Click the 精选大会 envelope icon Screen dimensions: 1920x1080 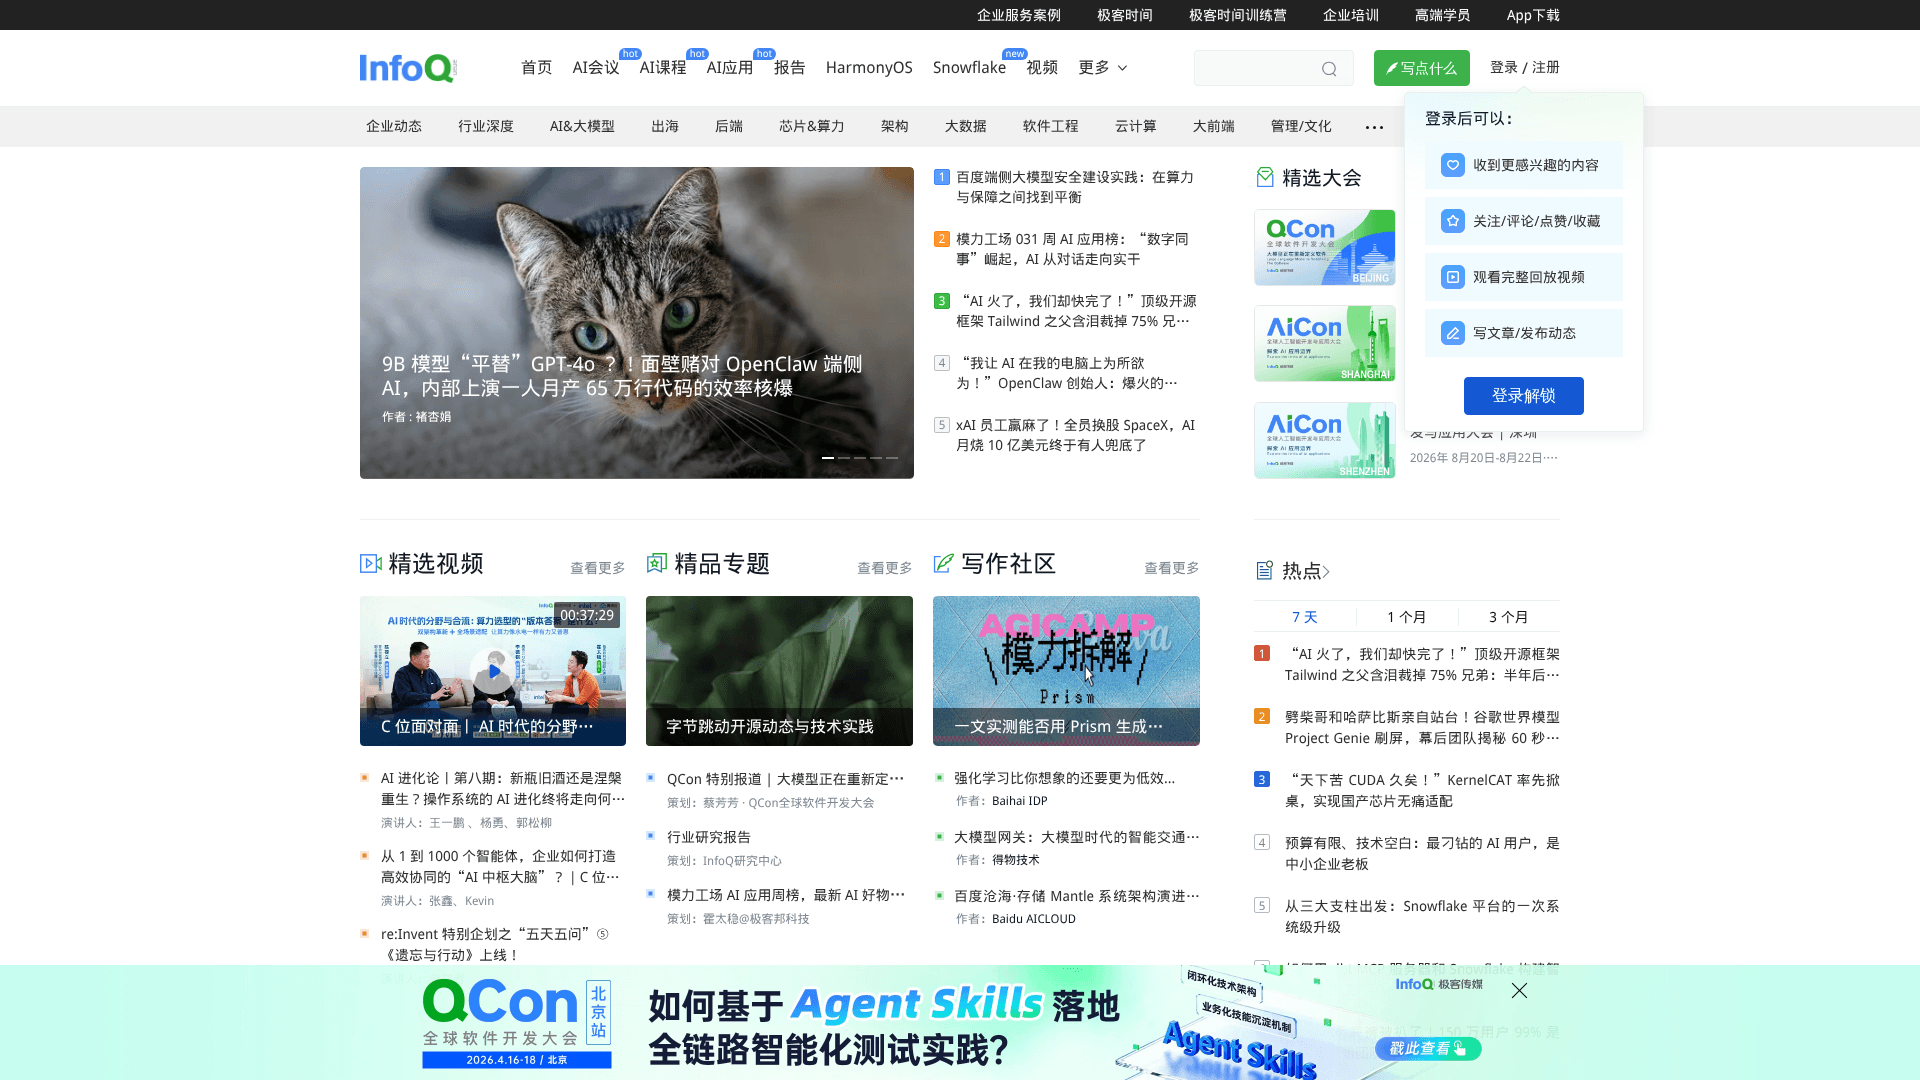[x=1265, y=177]
